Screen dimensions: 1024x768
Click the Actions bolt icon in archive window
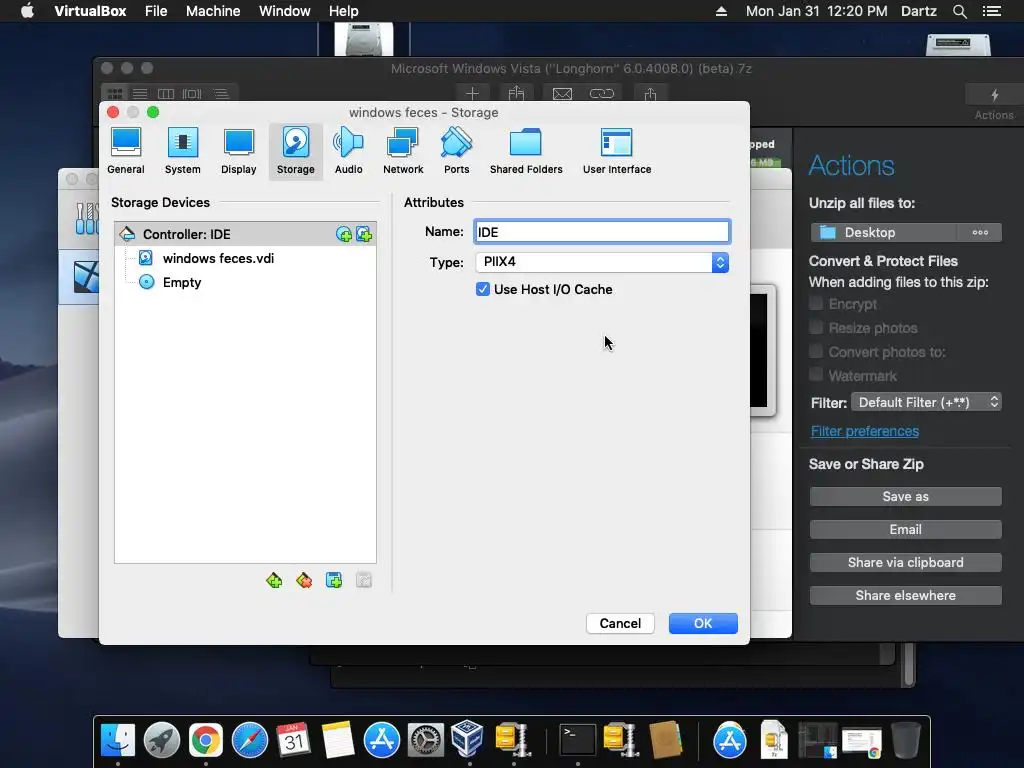point(994,95)
